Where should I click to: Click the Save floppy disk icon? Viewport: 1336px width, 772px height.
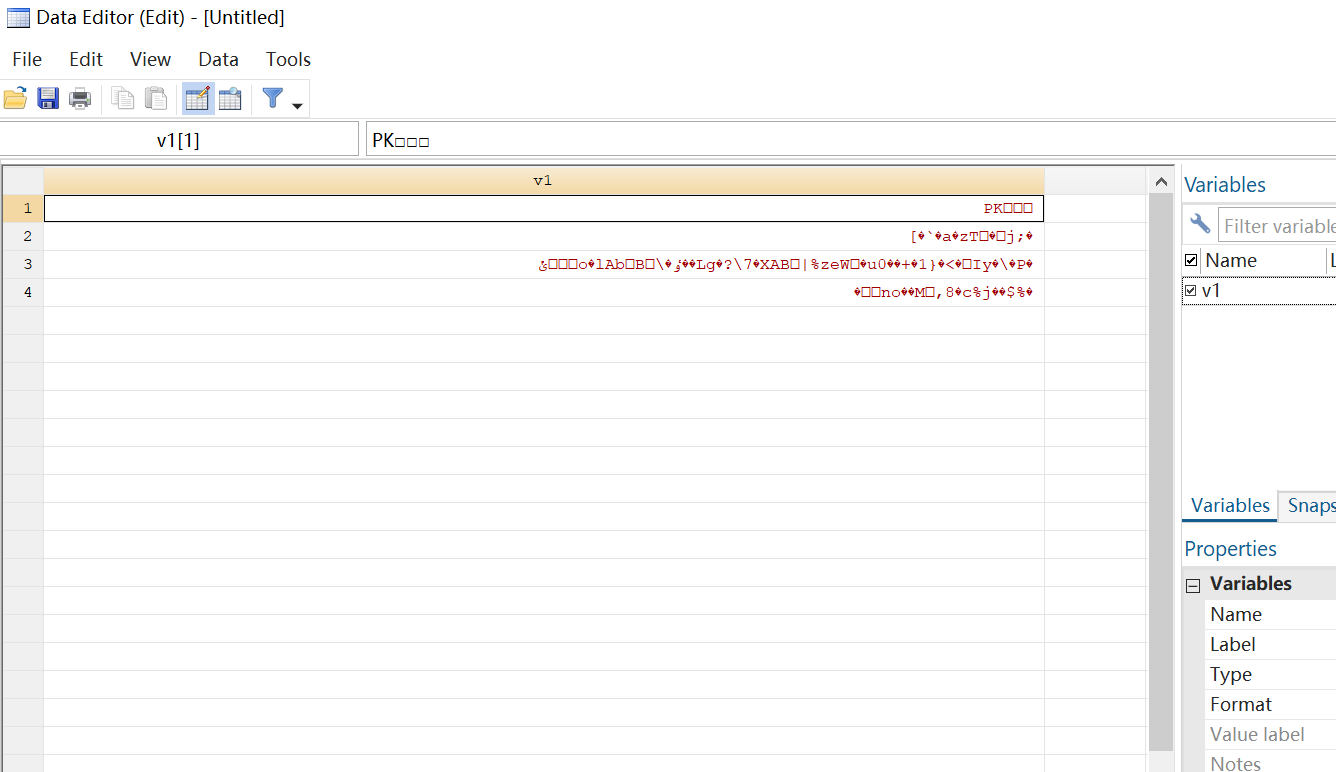click(48, 99)
